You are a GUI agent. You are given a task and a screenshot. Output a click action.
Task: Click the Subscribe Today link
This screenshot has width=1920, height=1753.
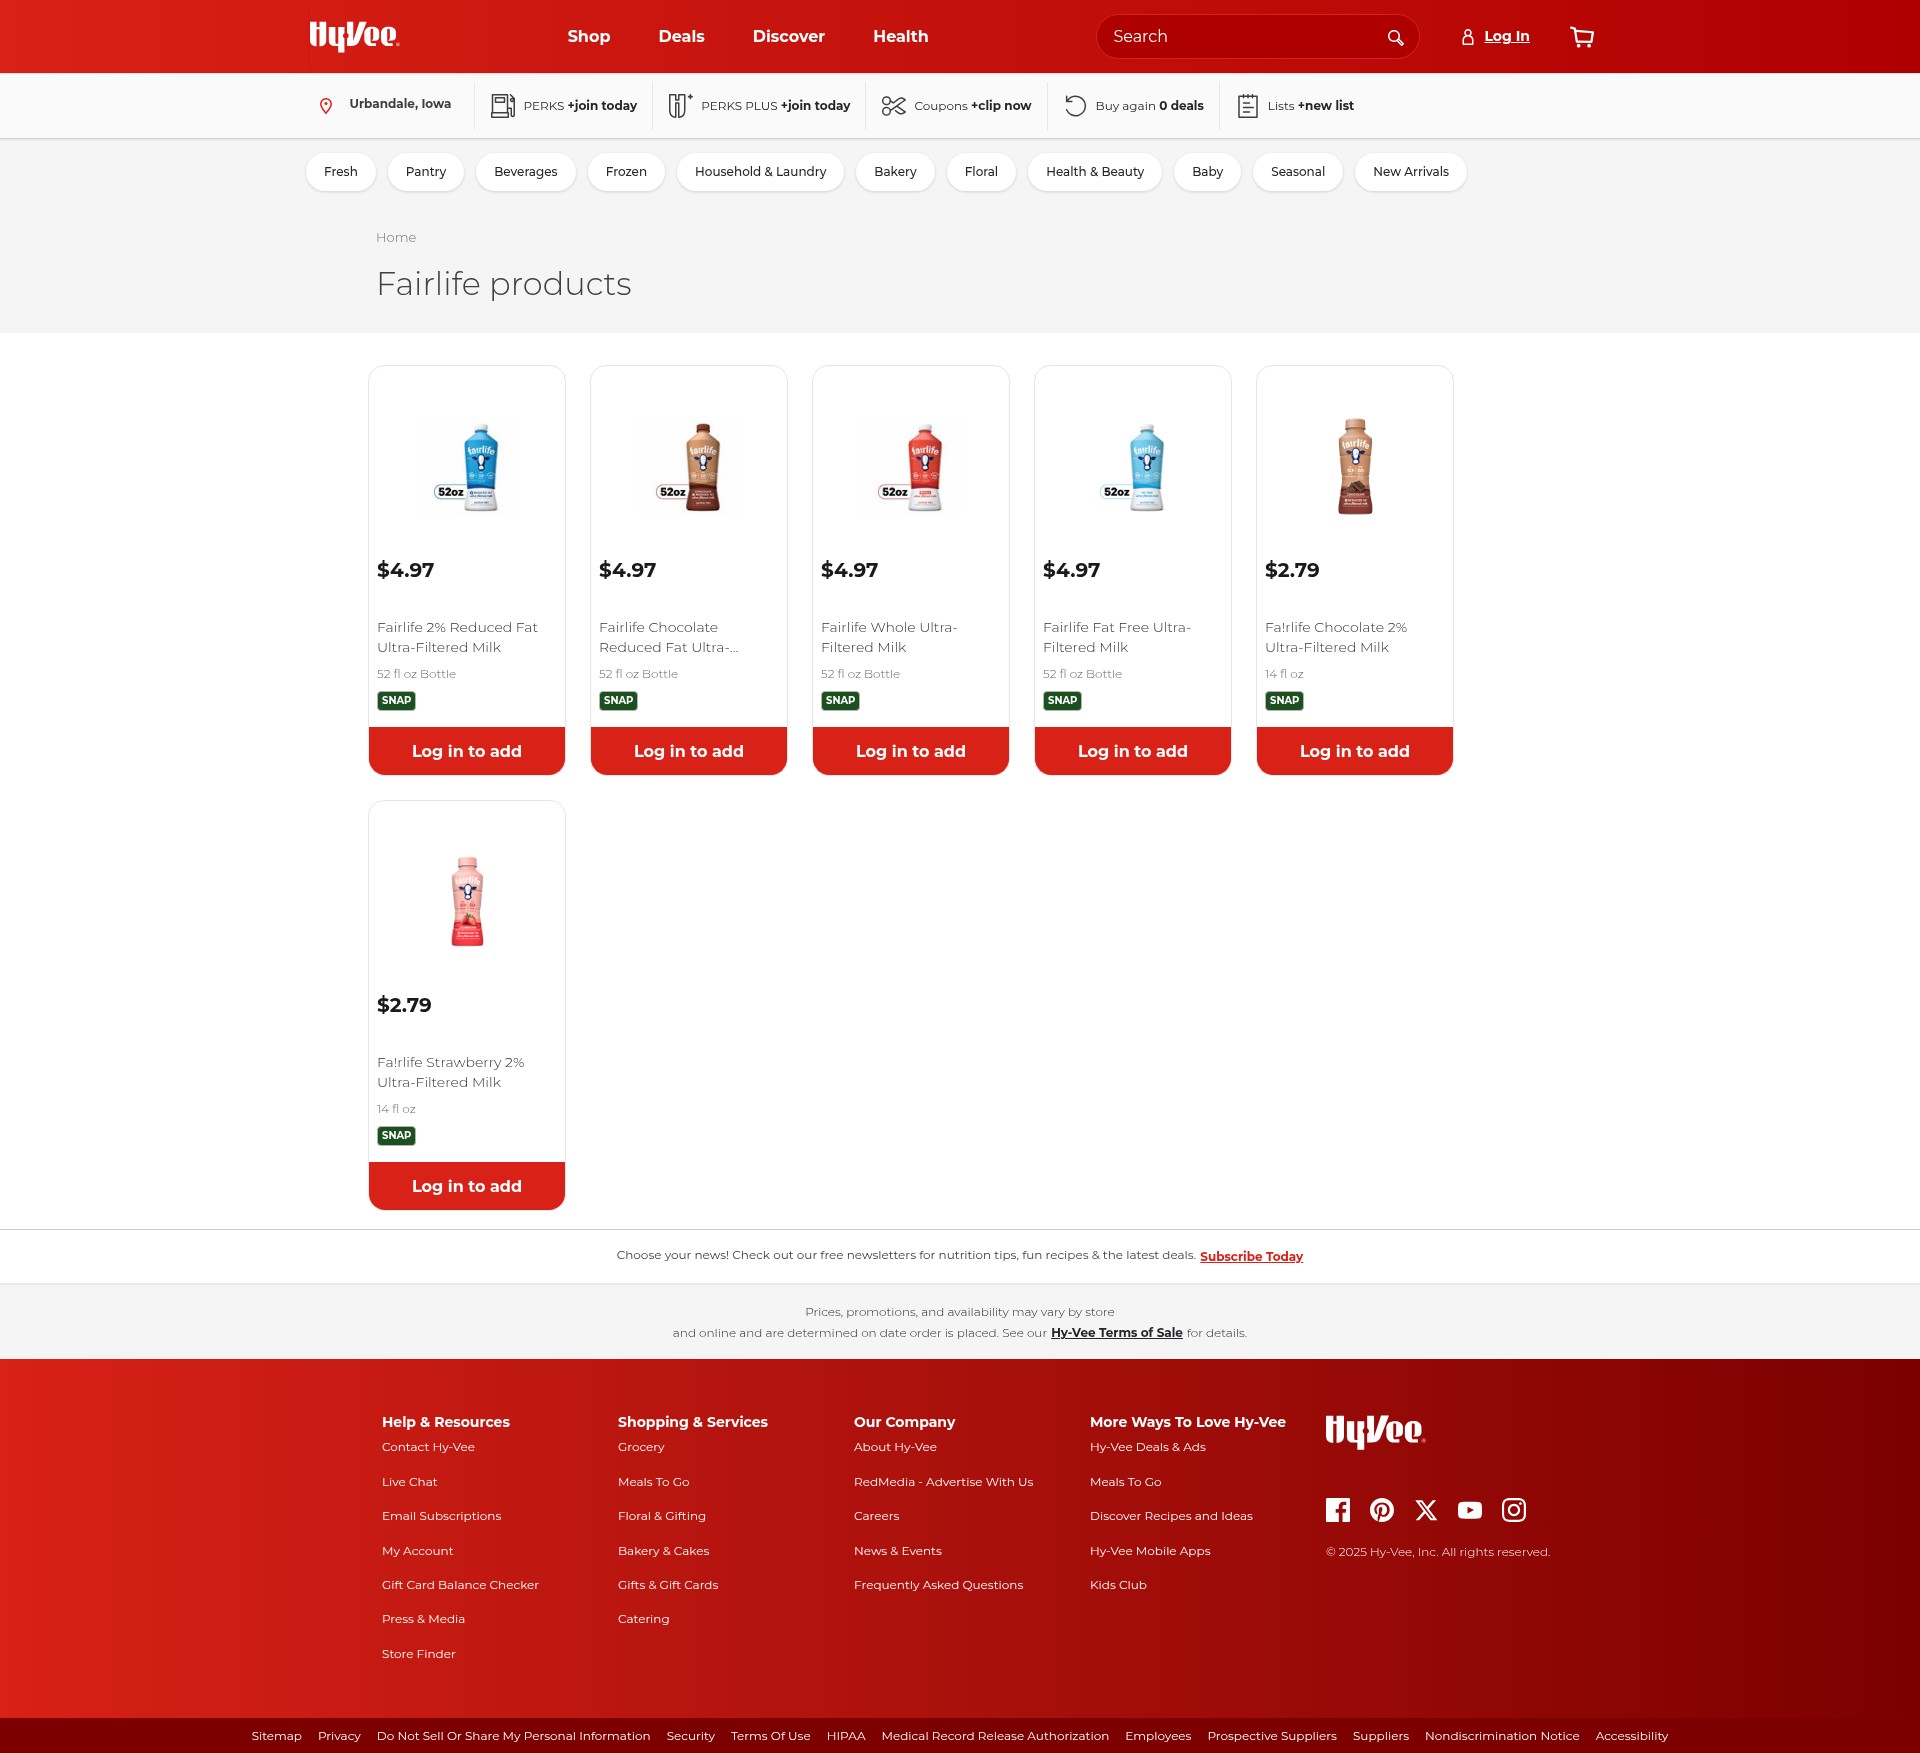click(x=1251, y=1257)
